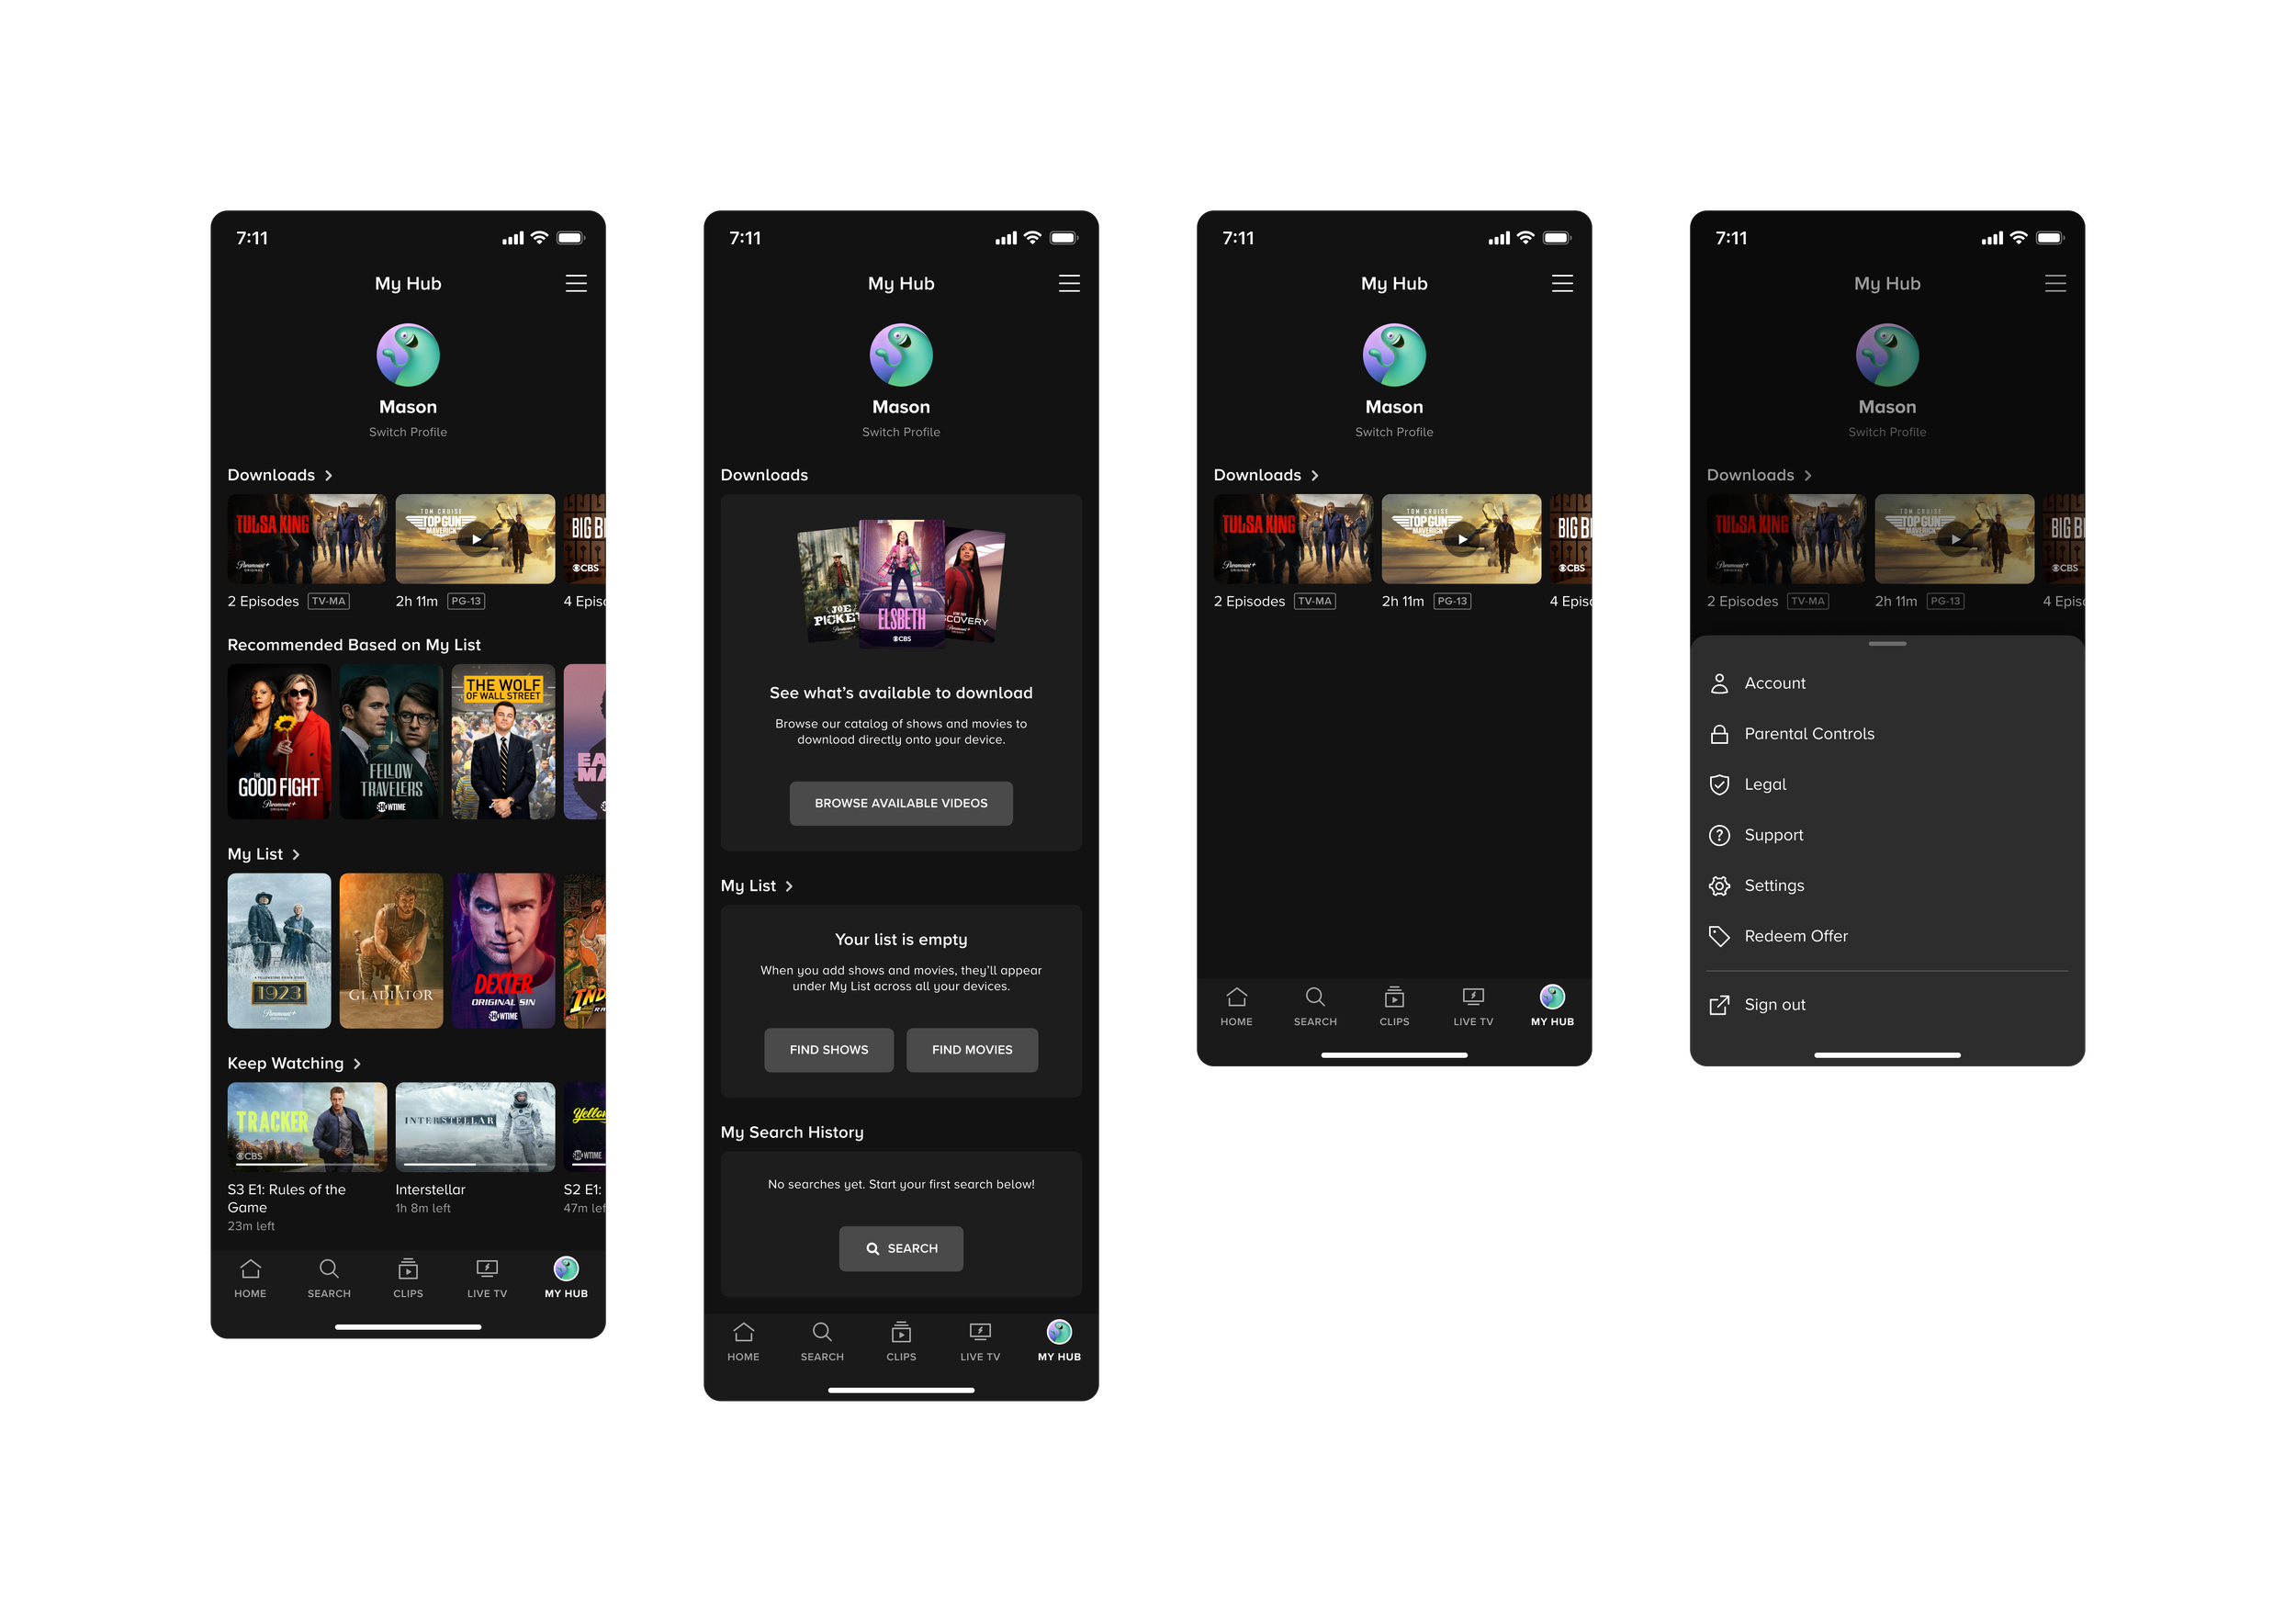The height and width of the screenshot is (1612, 2296).
Task: Play Top Gun Maverick download on first screen
Action: click(475, 539)
